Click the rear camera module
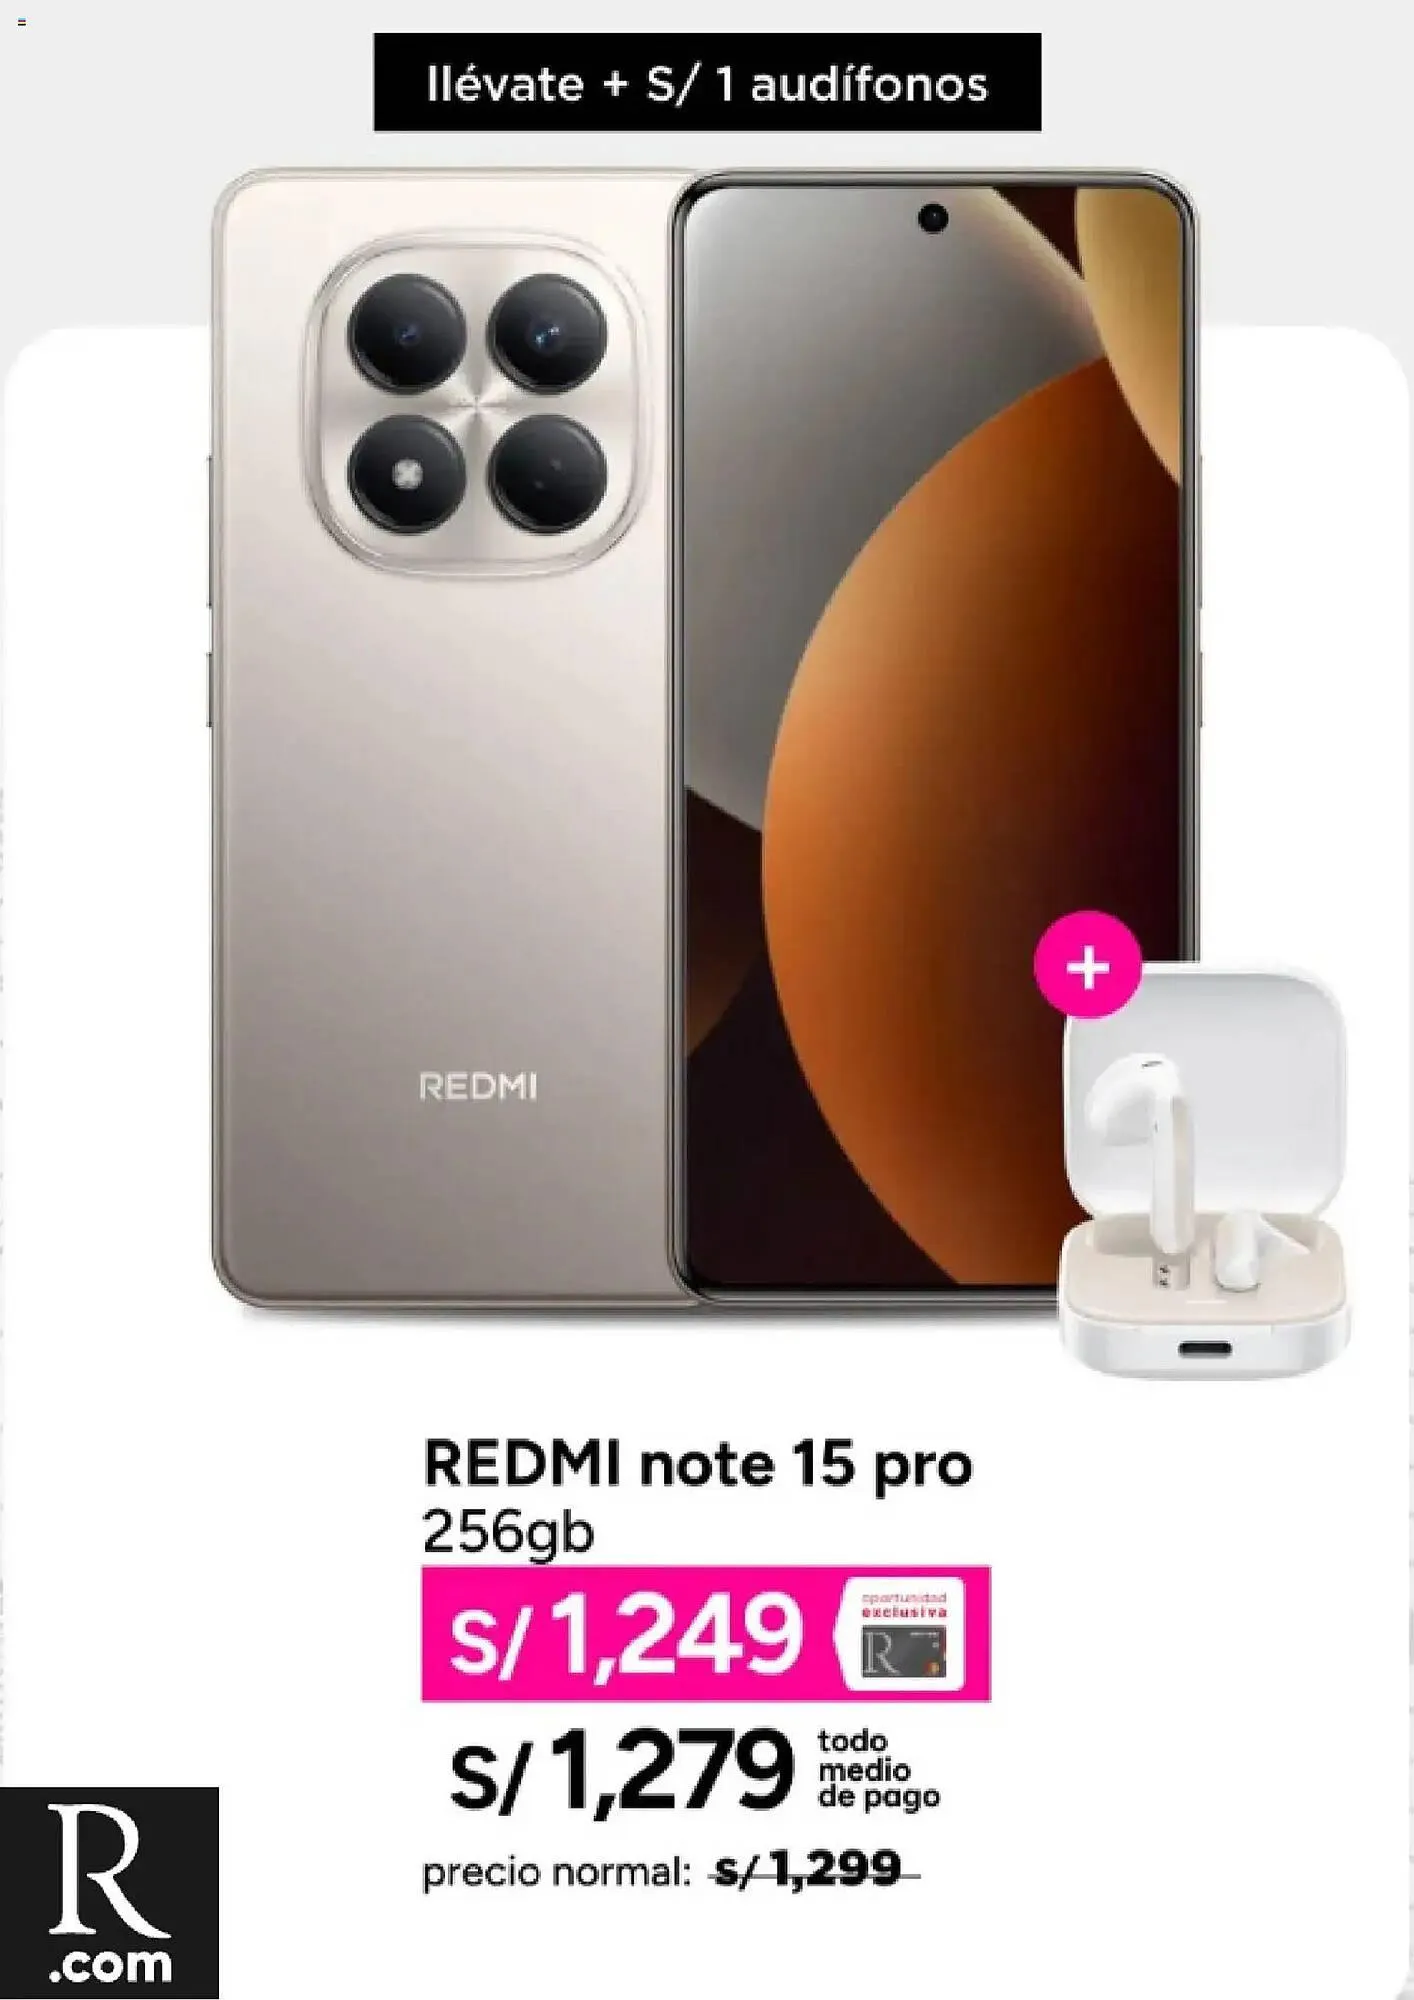The height and width of the screenshot is (2000, 1414). point(477,404)
